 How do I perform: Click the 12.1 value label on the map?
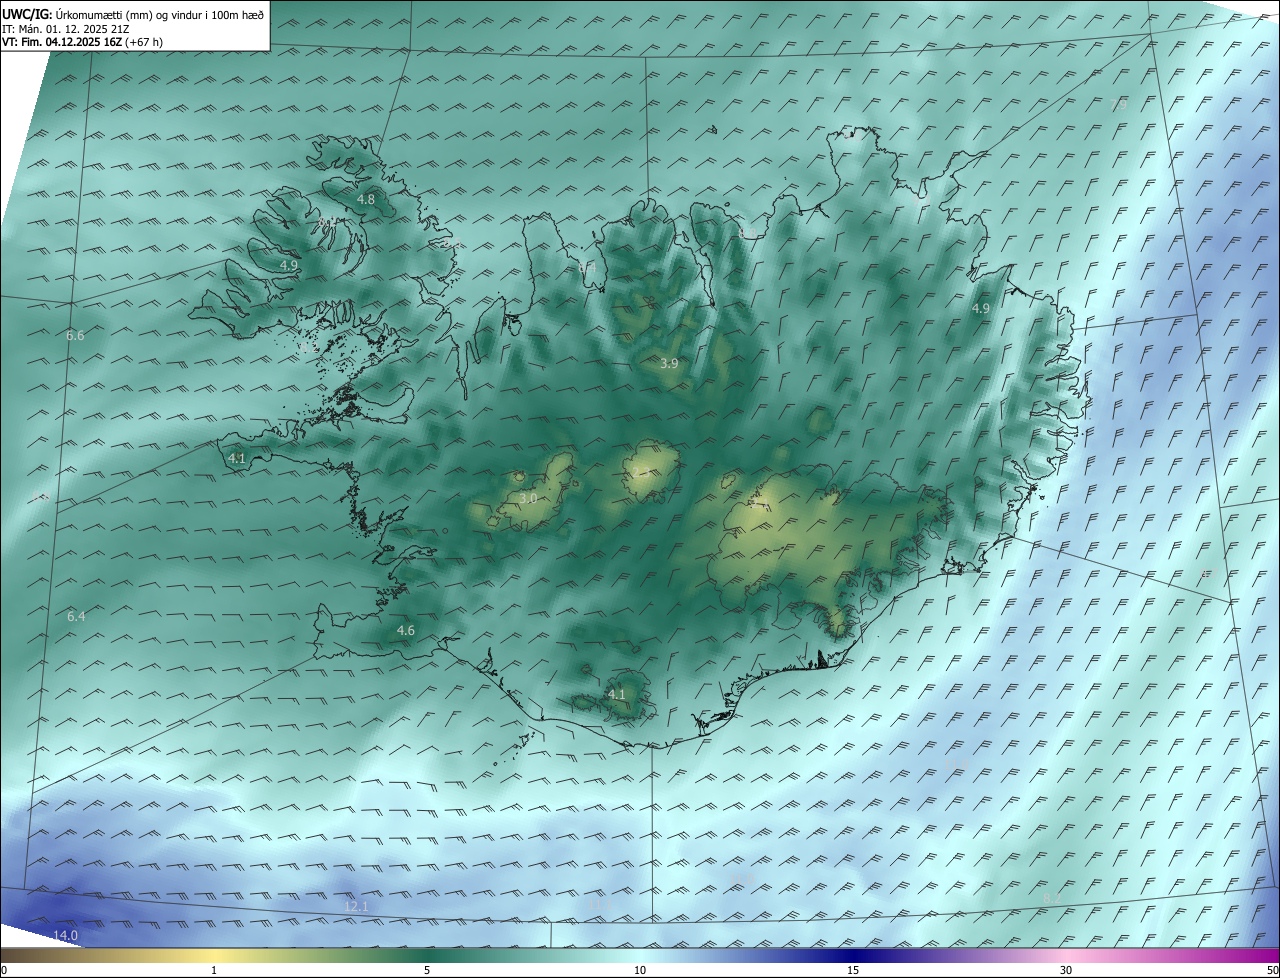(x=357, y=907)
